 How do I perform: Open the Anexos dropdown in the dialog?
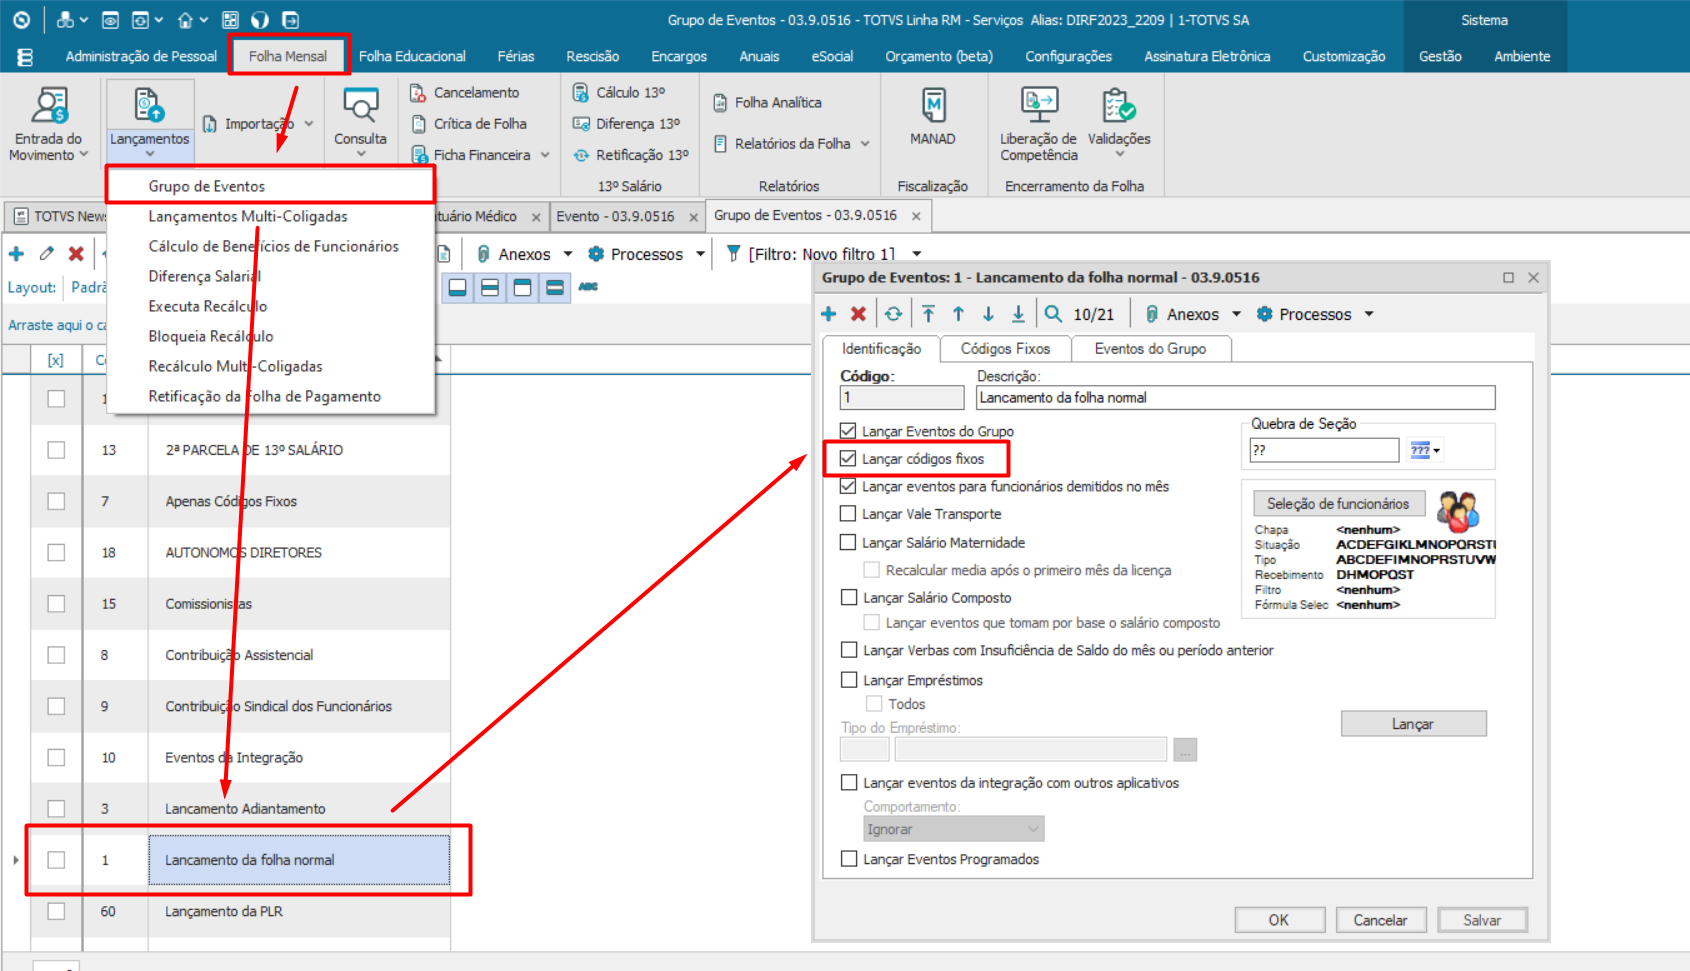click(1237, 314)
